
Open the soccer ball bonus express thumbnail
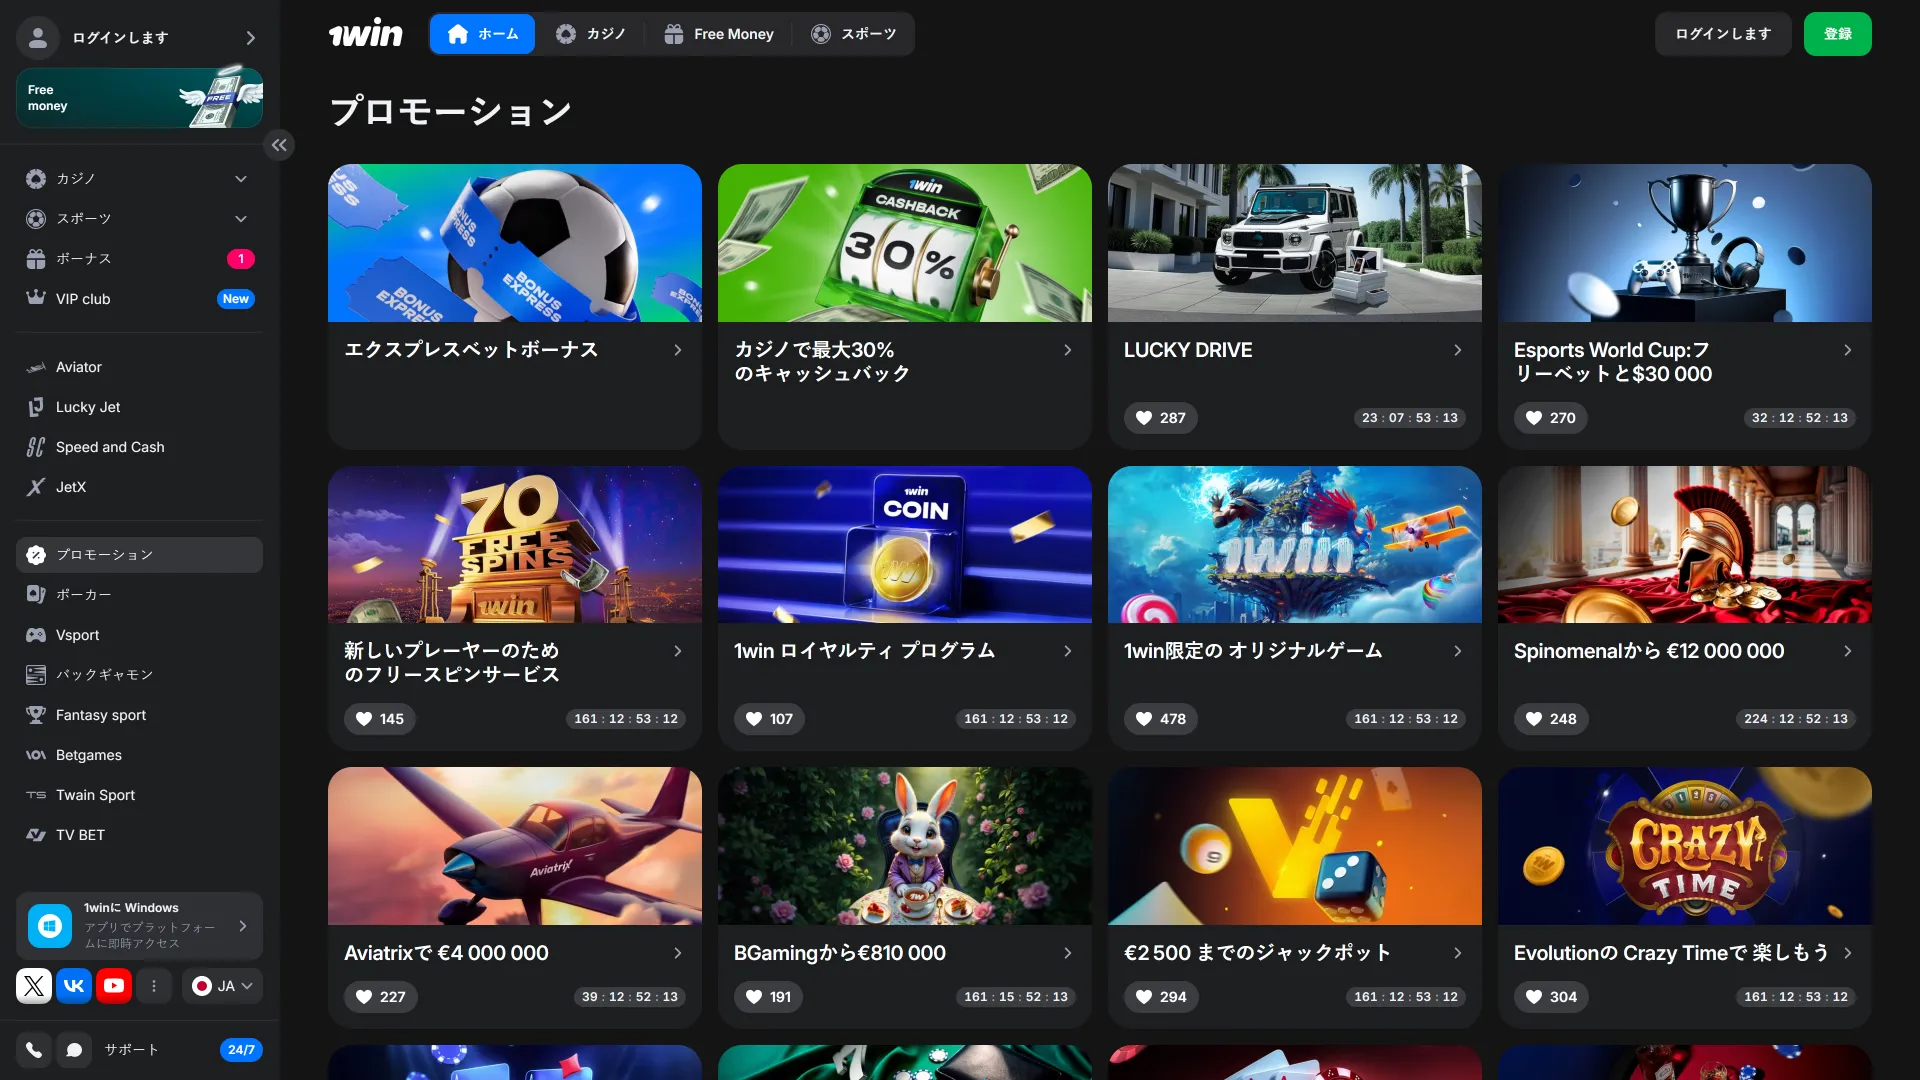coord(515,243)
